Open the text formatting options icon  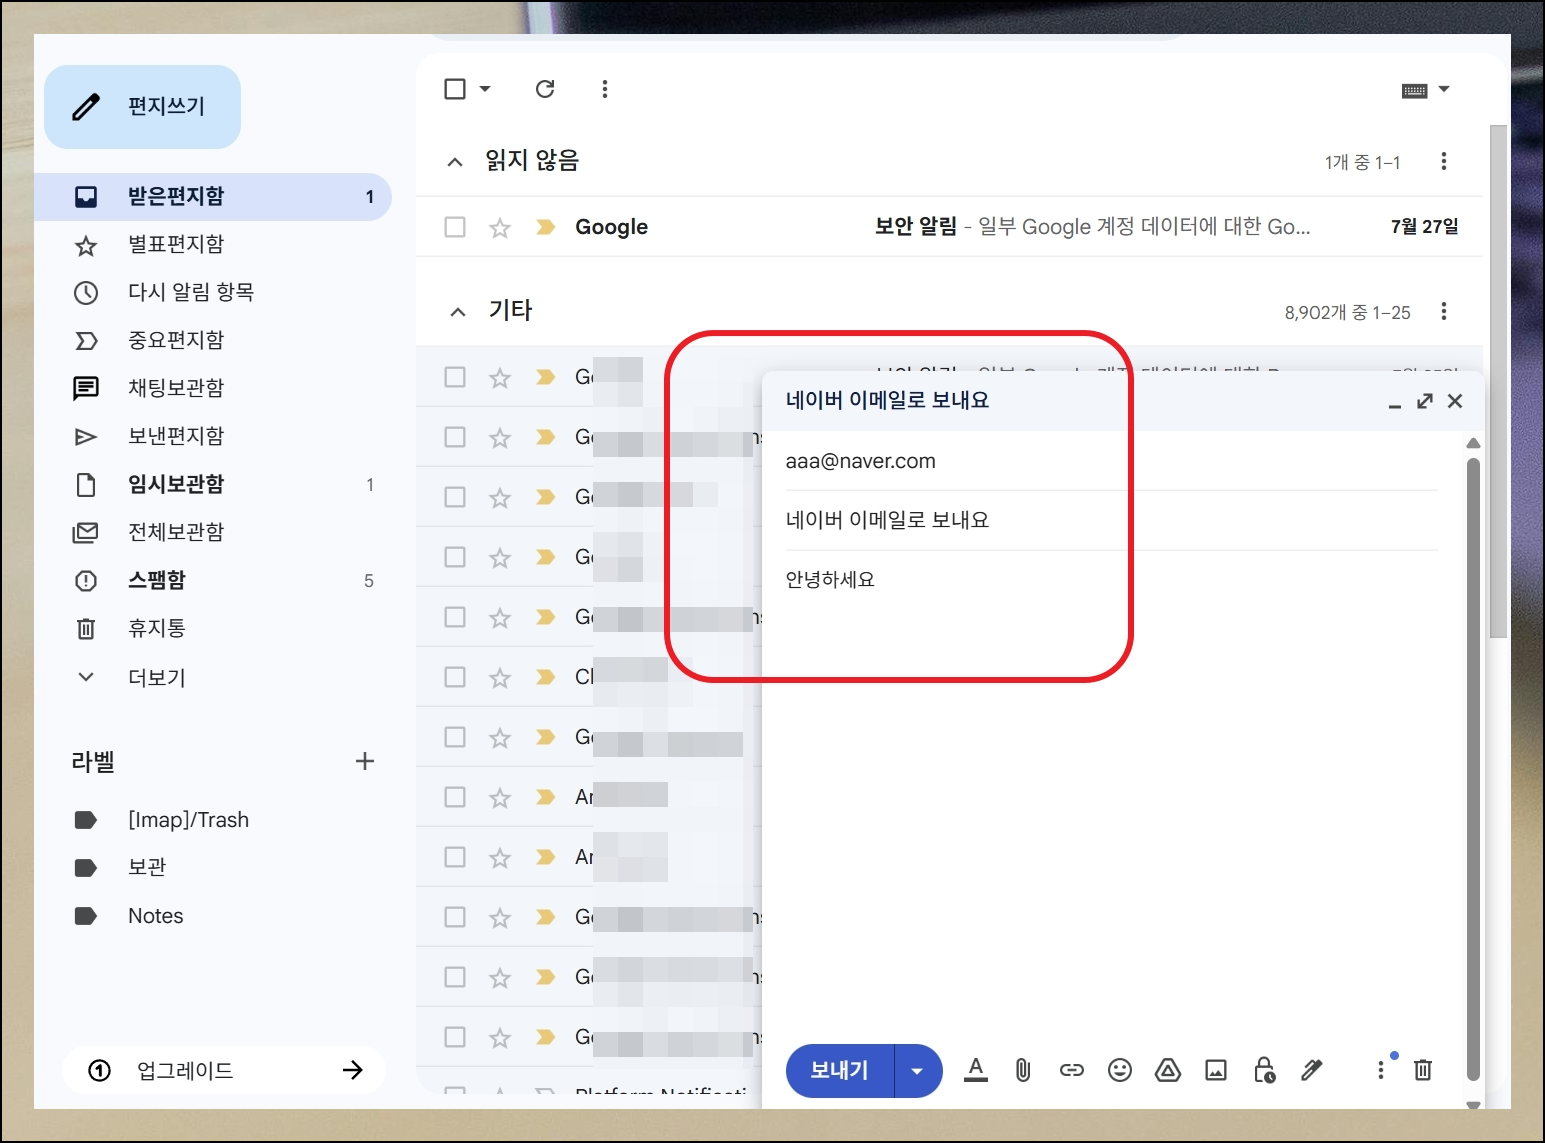976,1070
